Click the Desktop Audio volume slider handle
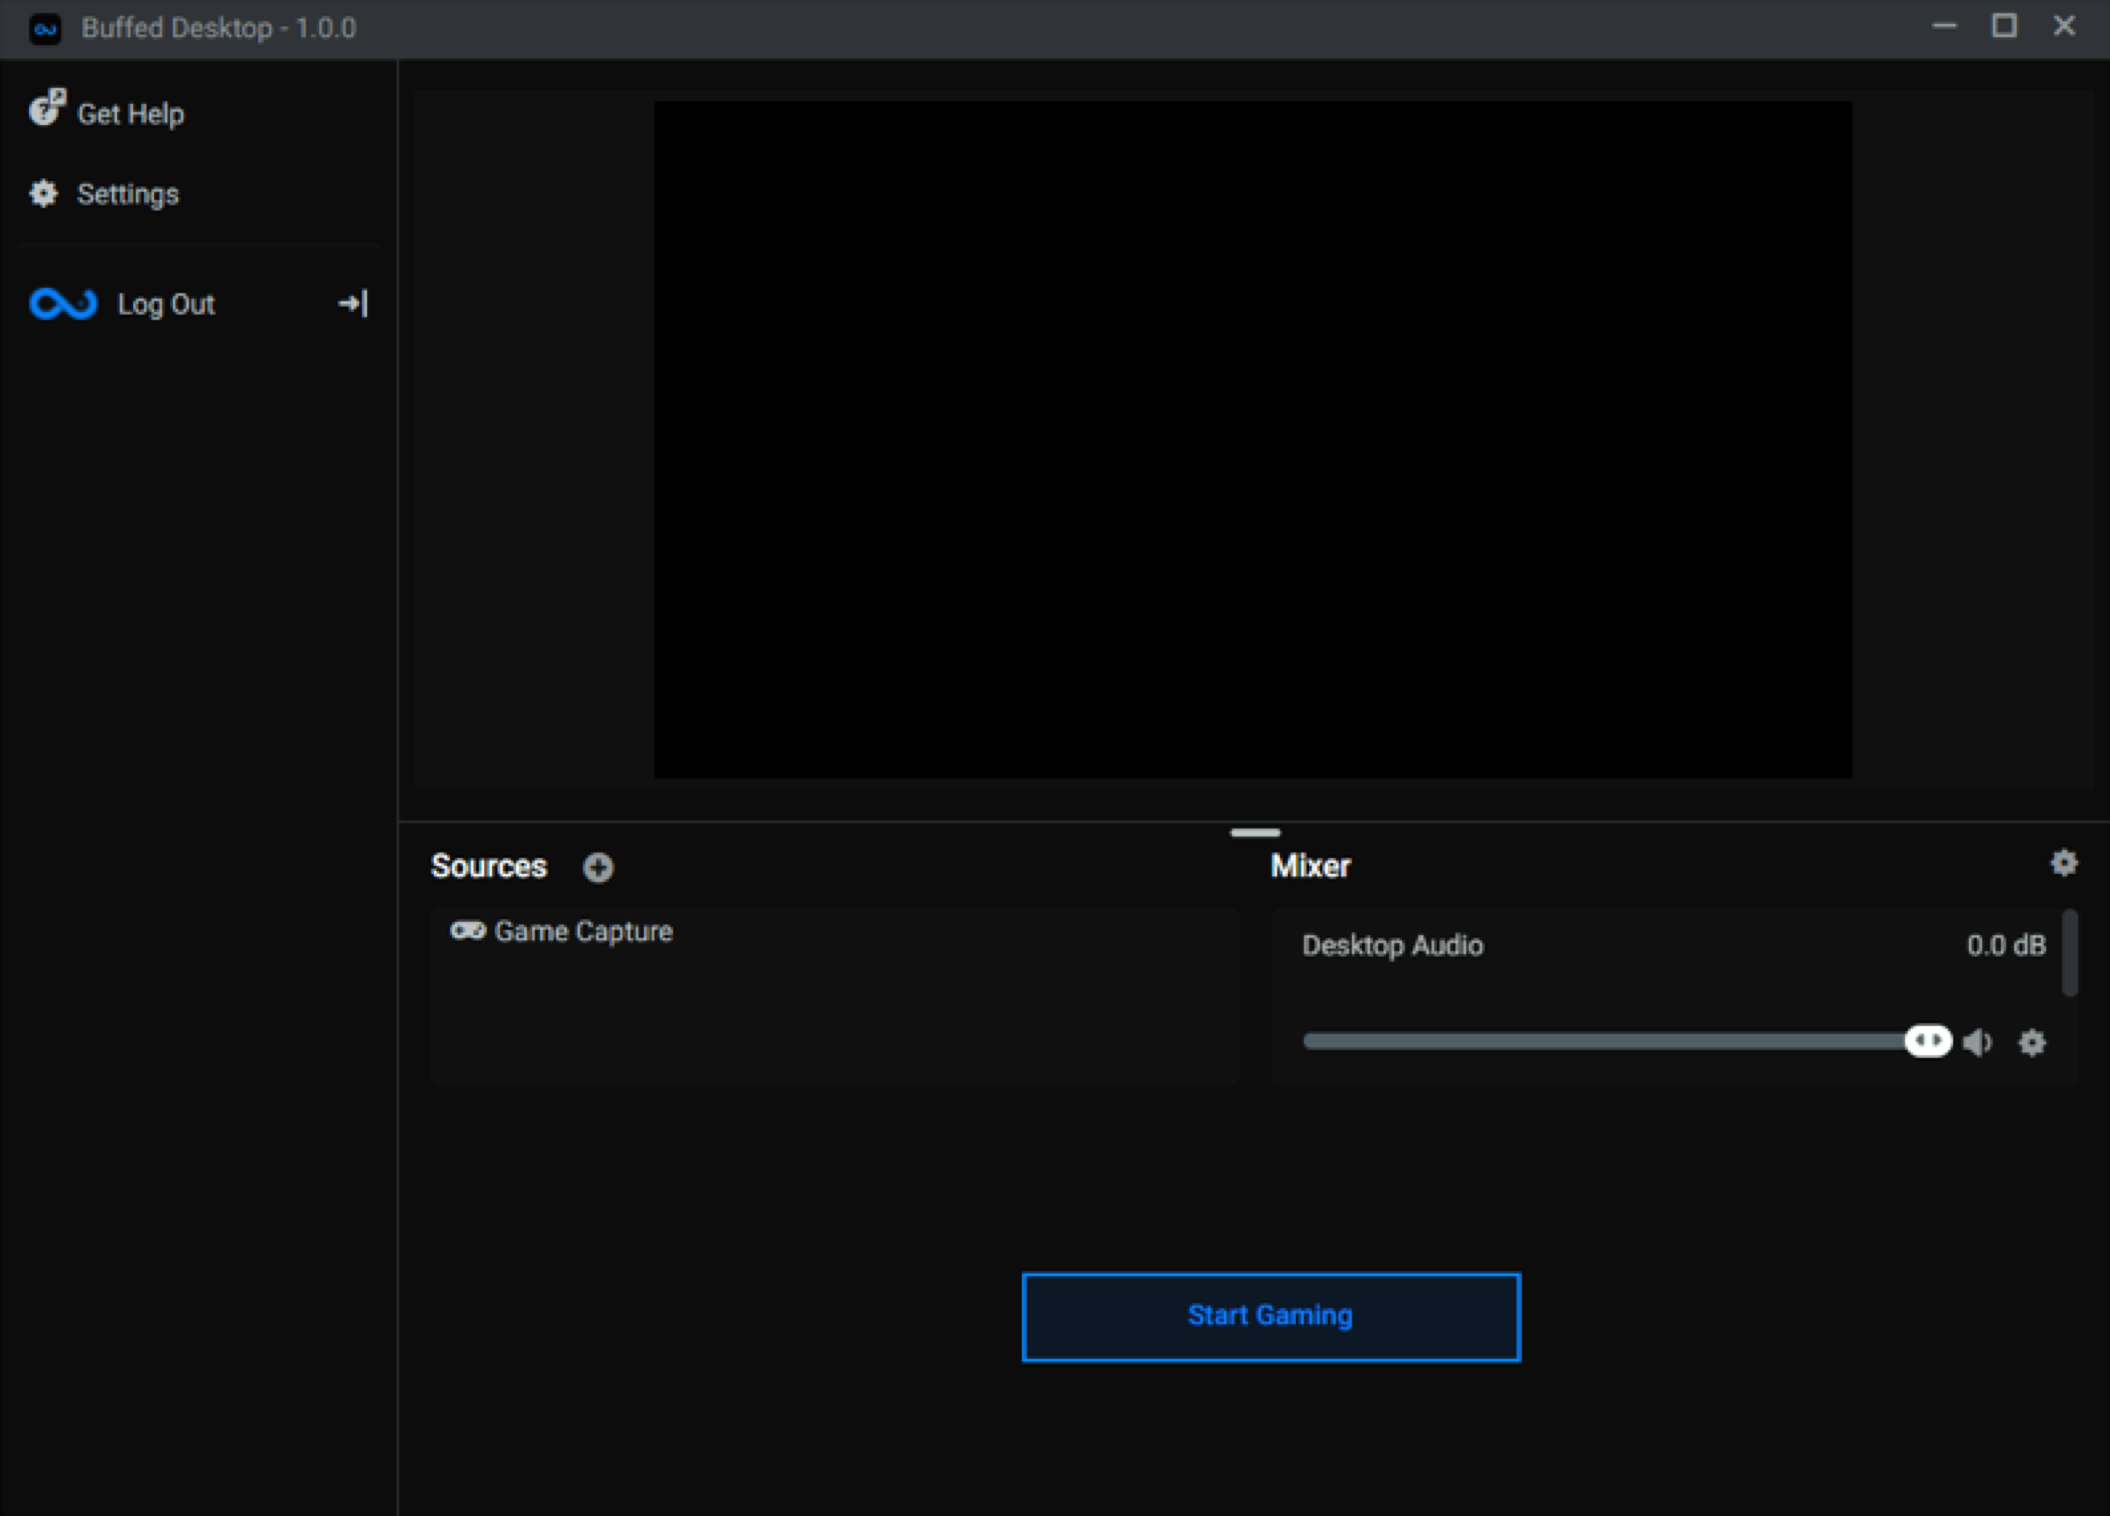The image size is (2110, 1516). (1928, 1041)
